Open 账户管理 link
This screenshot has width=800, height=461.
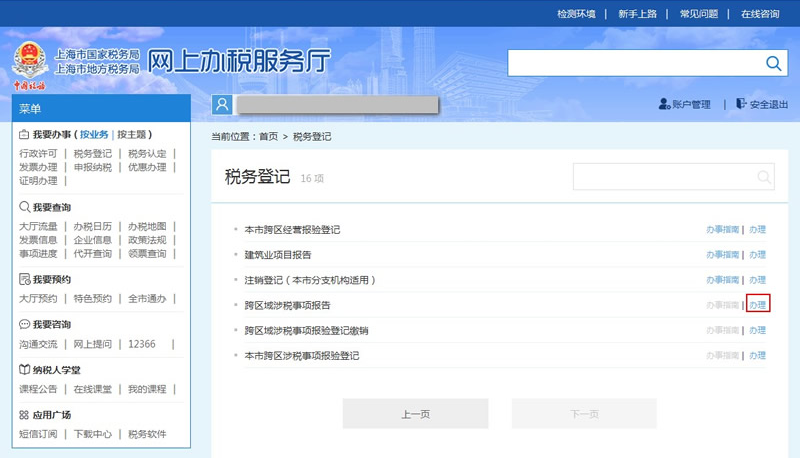[691, 104]
